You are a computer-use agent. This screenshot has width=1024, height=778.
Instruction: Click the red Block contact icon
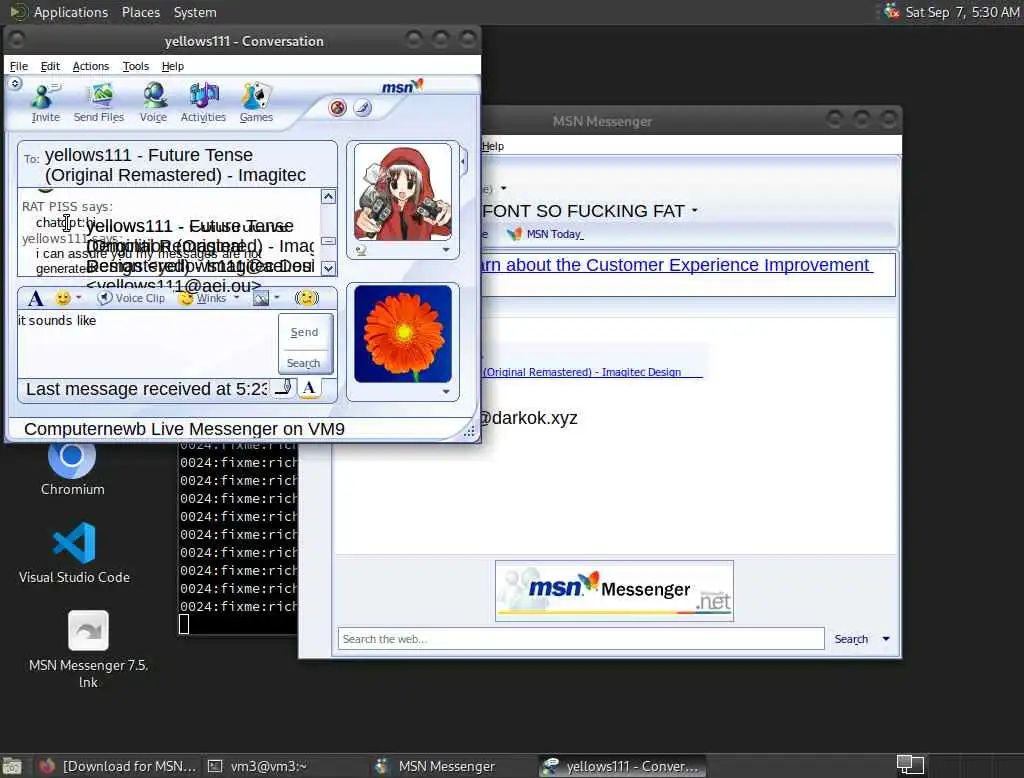[338, 108]
